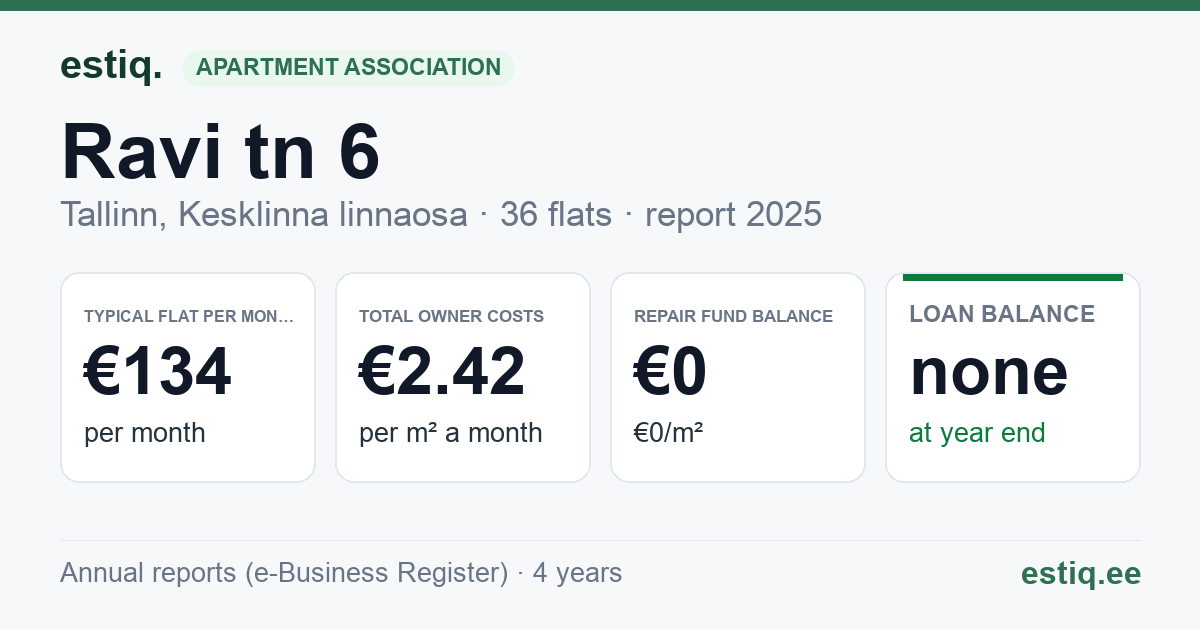Click the Tallinn, Kesklinna linnaosa subtitle
The width and height of the screenshot is (1200, 630).
[264, 214]
